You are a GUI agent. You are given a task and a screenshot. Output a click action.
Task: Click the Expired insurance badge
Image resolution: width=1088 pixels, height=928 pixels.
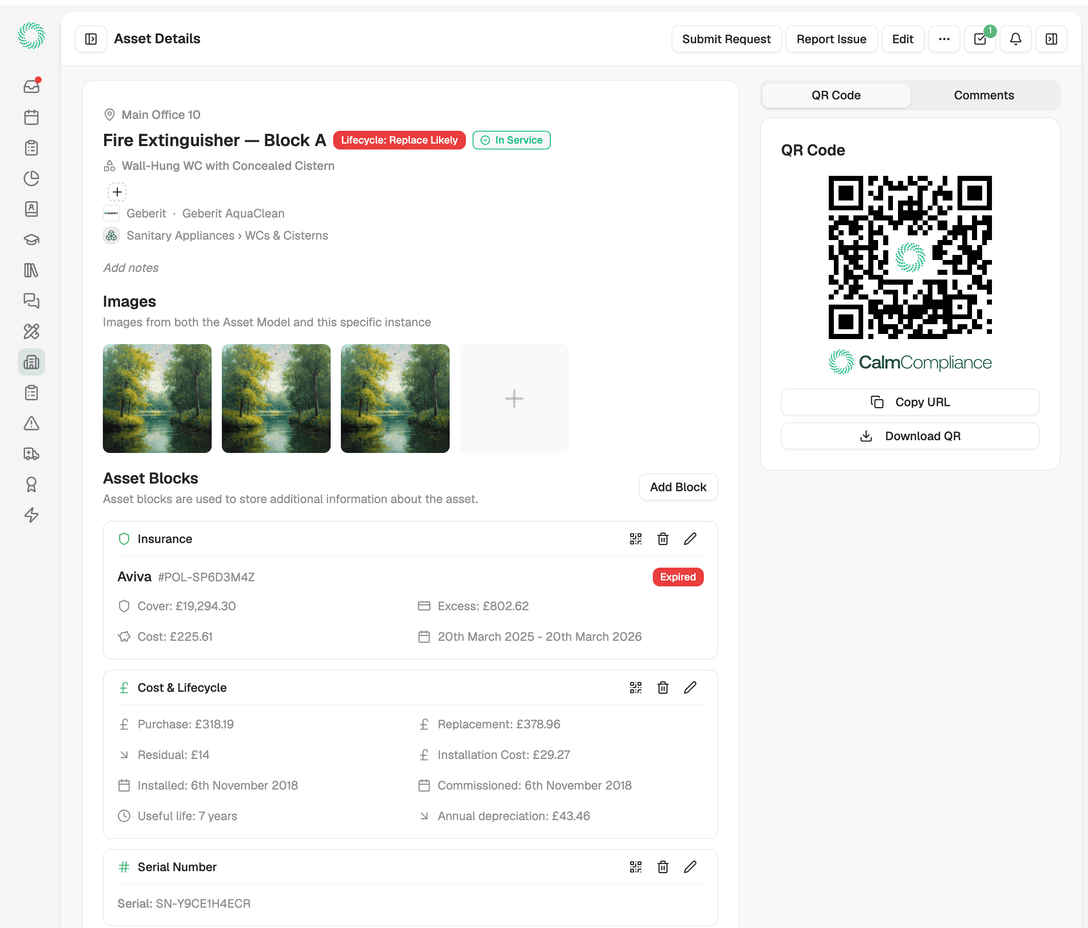678,577
